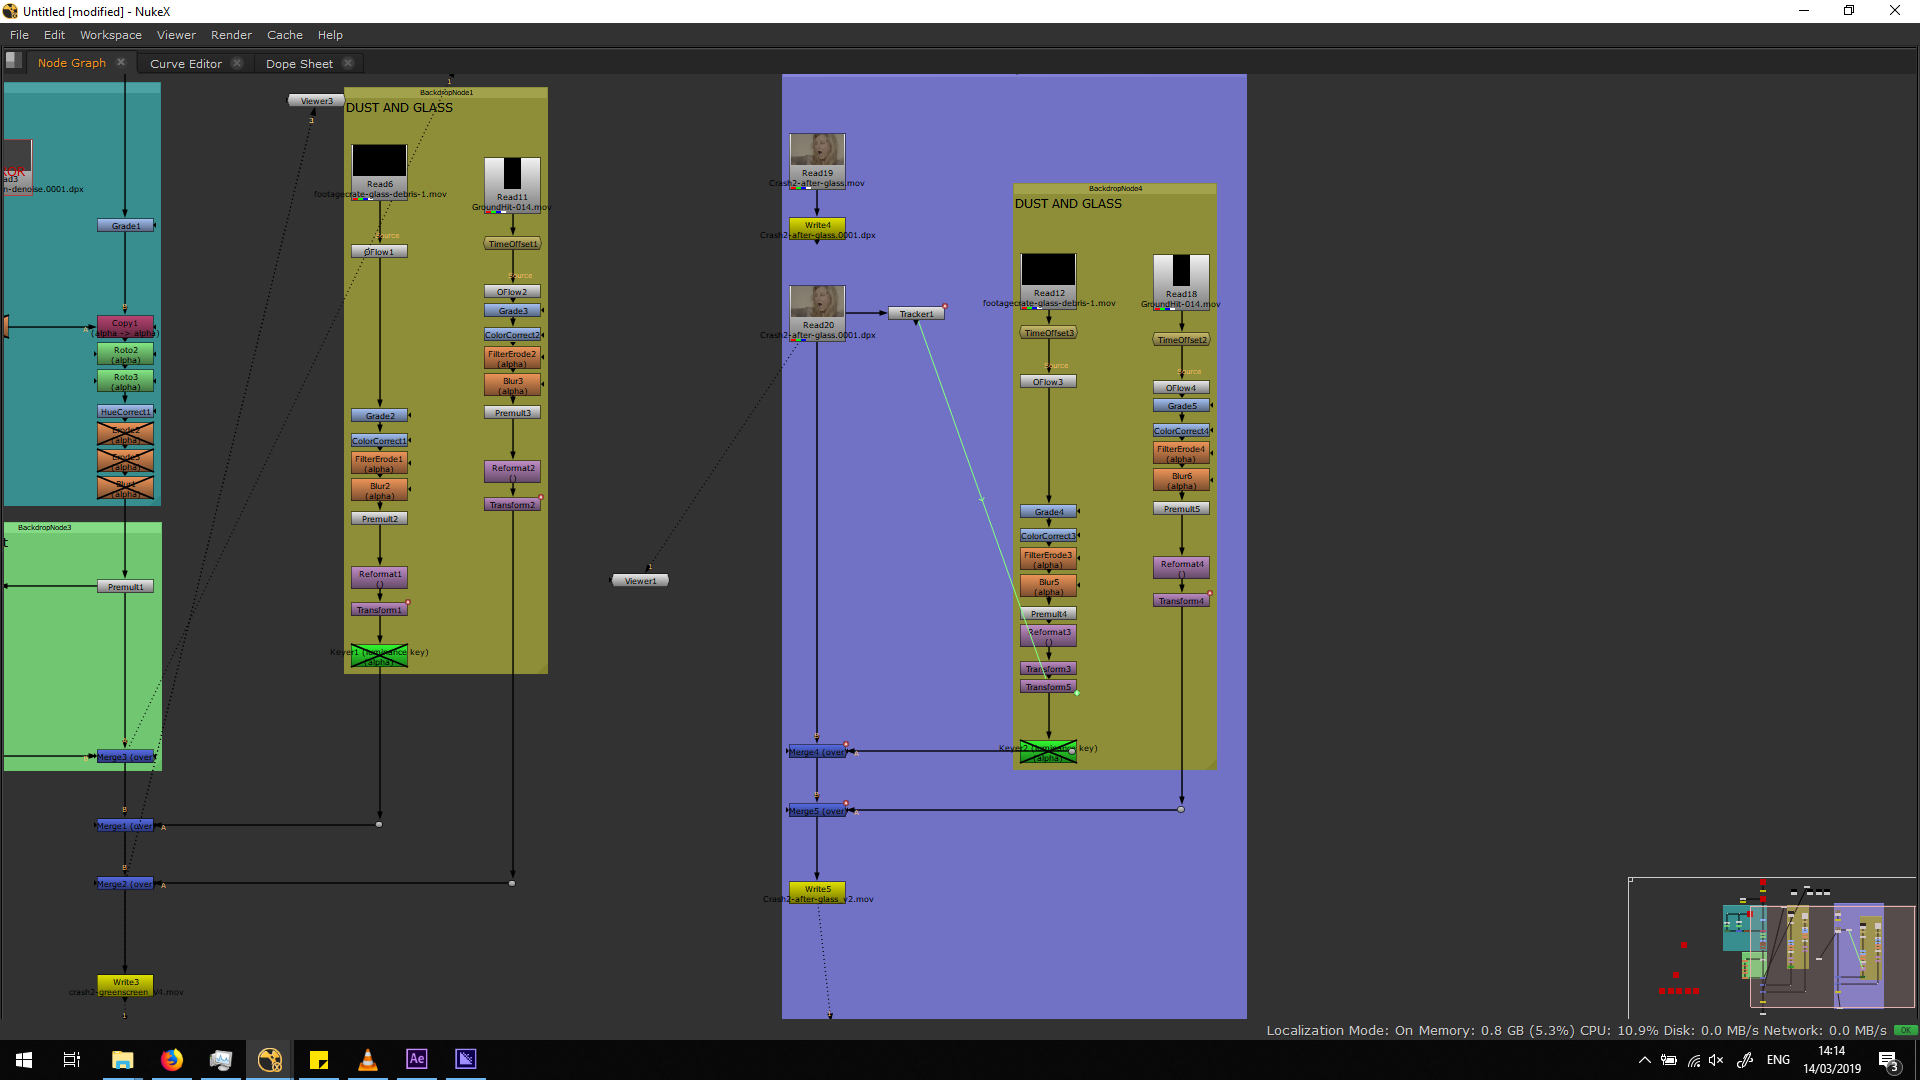Select the Transform5 node
The image size is (1920, 1080).
click(1048, 687)
